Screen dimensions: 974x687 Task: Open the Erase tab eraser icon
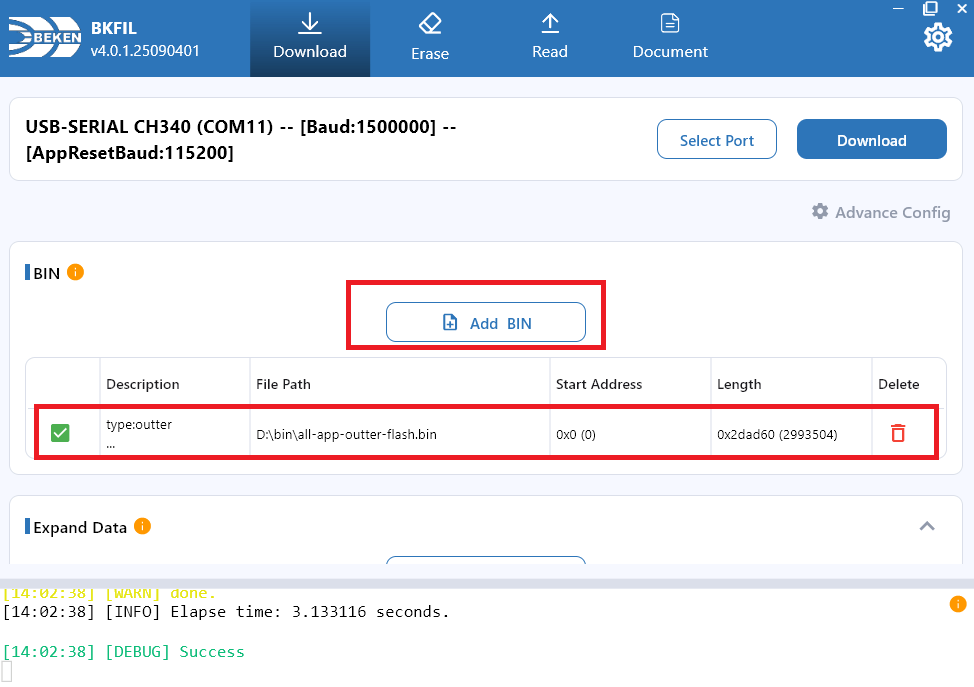coord(430,23)
